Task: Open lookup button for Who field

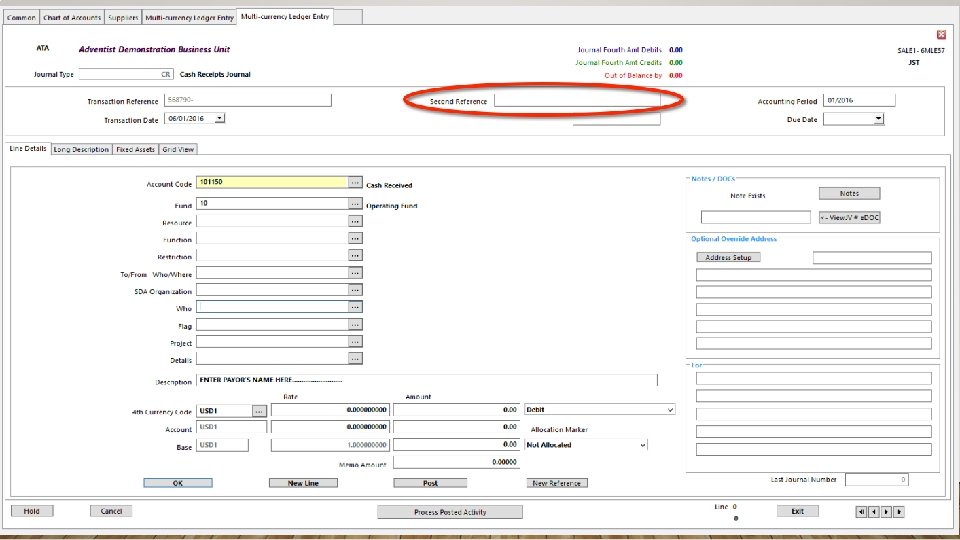Action: click(x=355, y=307)
